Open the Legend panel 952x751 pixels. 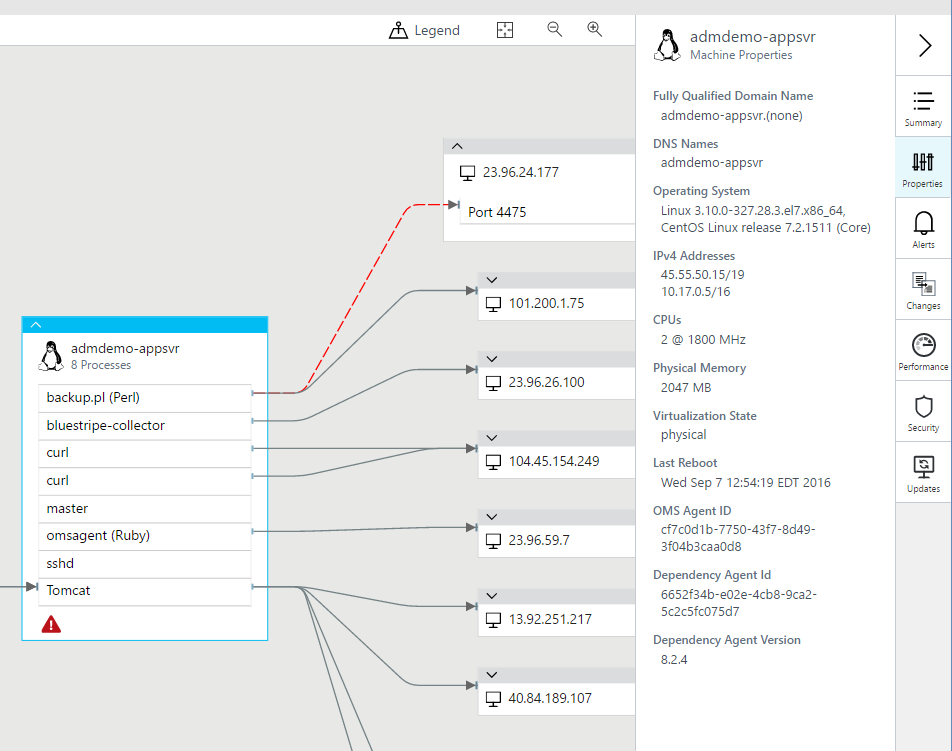pyautogui.click(x=424, y=29)
